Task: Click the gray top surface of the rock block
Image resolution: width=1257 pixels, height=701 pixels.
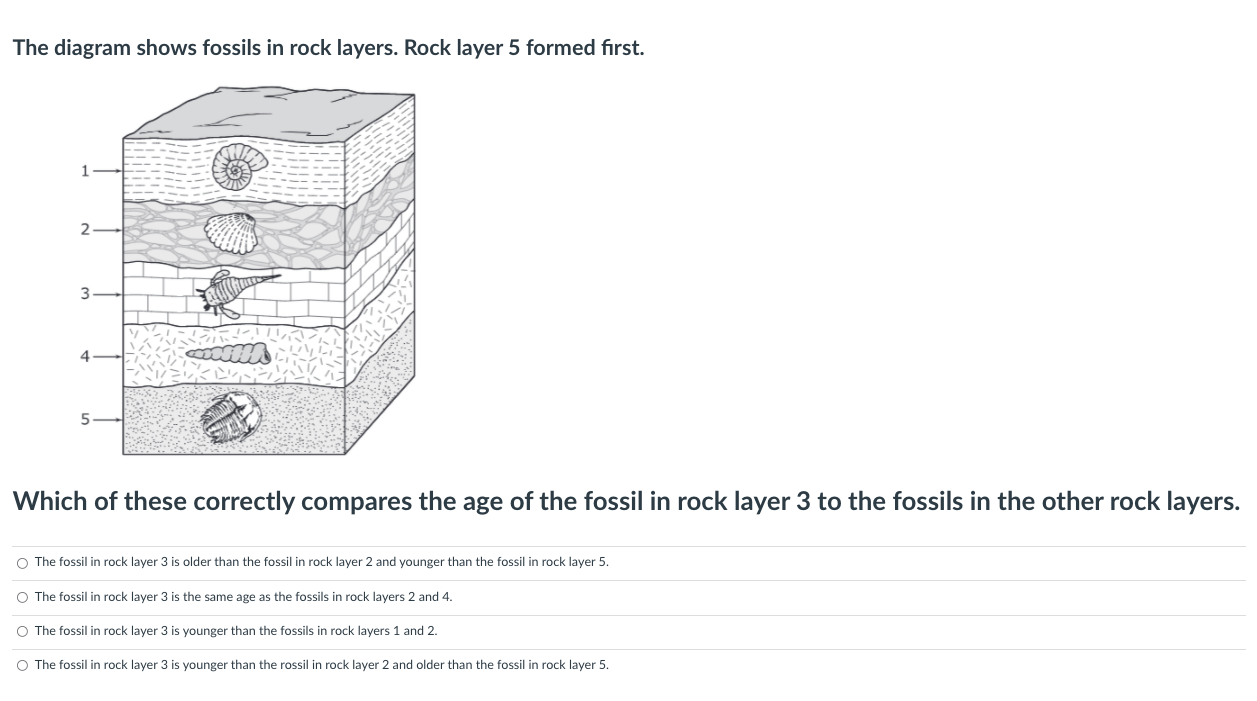Action: pyautogui.click(x=270, y=113)
